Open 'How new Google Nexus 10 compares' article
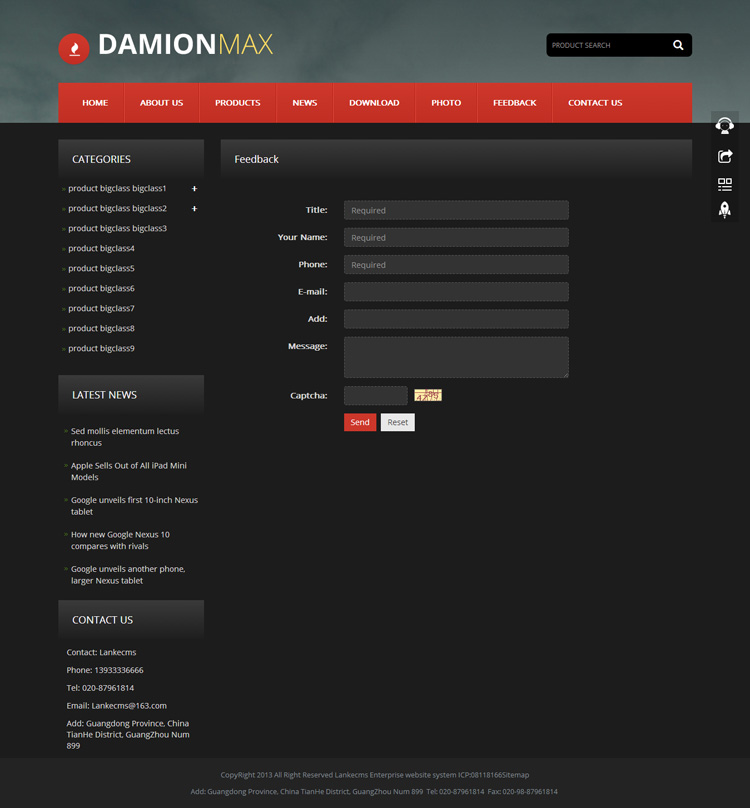The height and width of the screenshot is (808, 750). point(120,541)
